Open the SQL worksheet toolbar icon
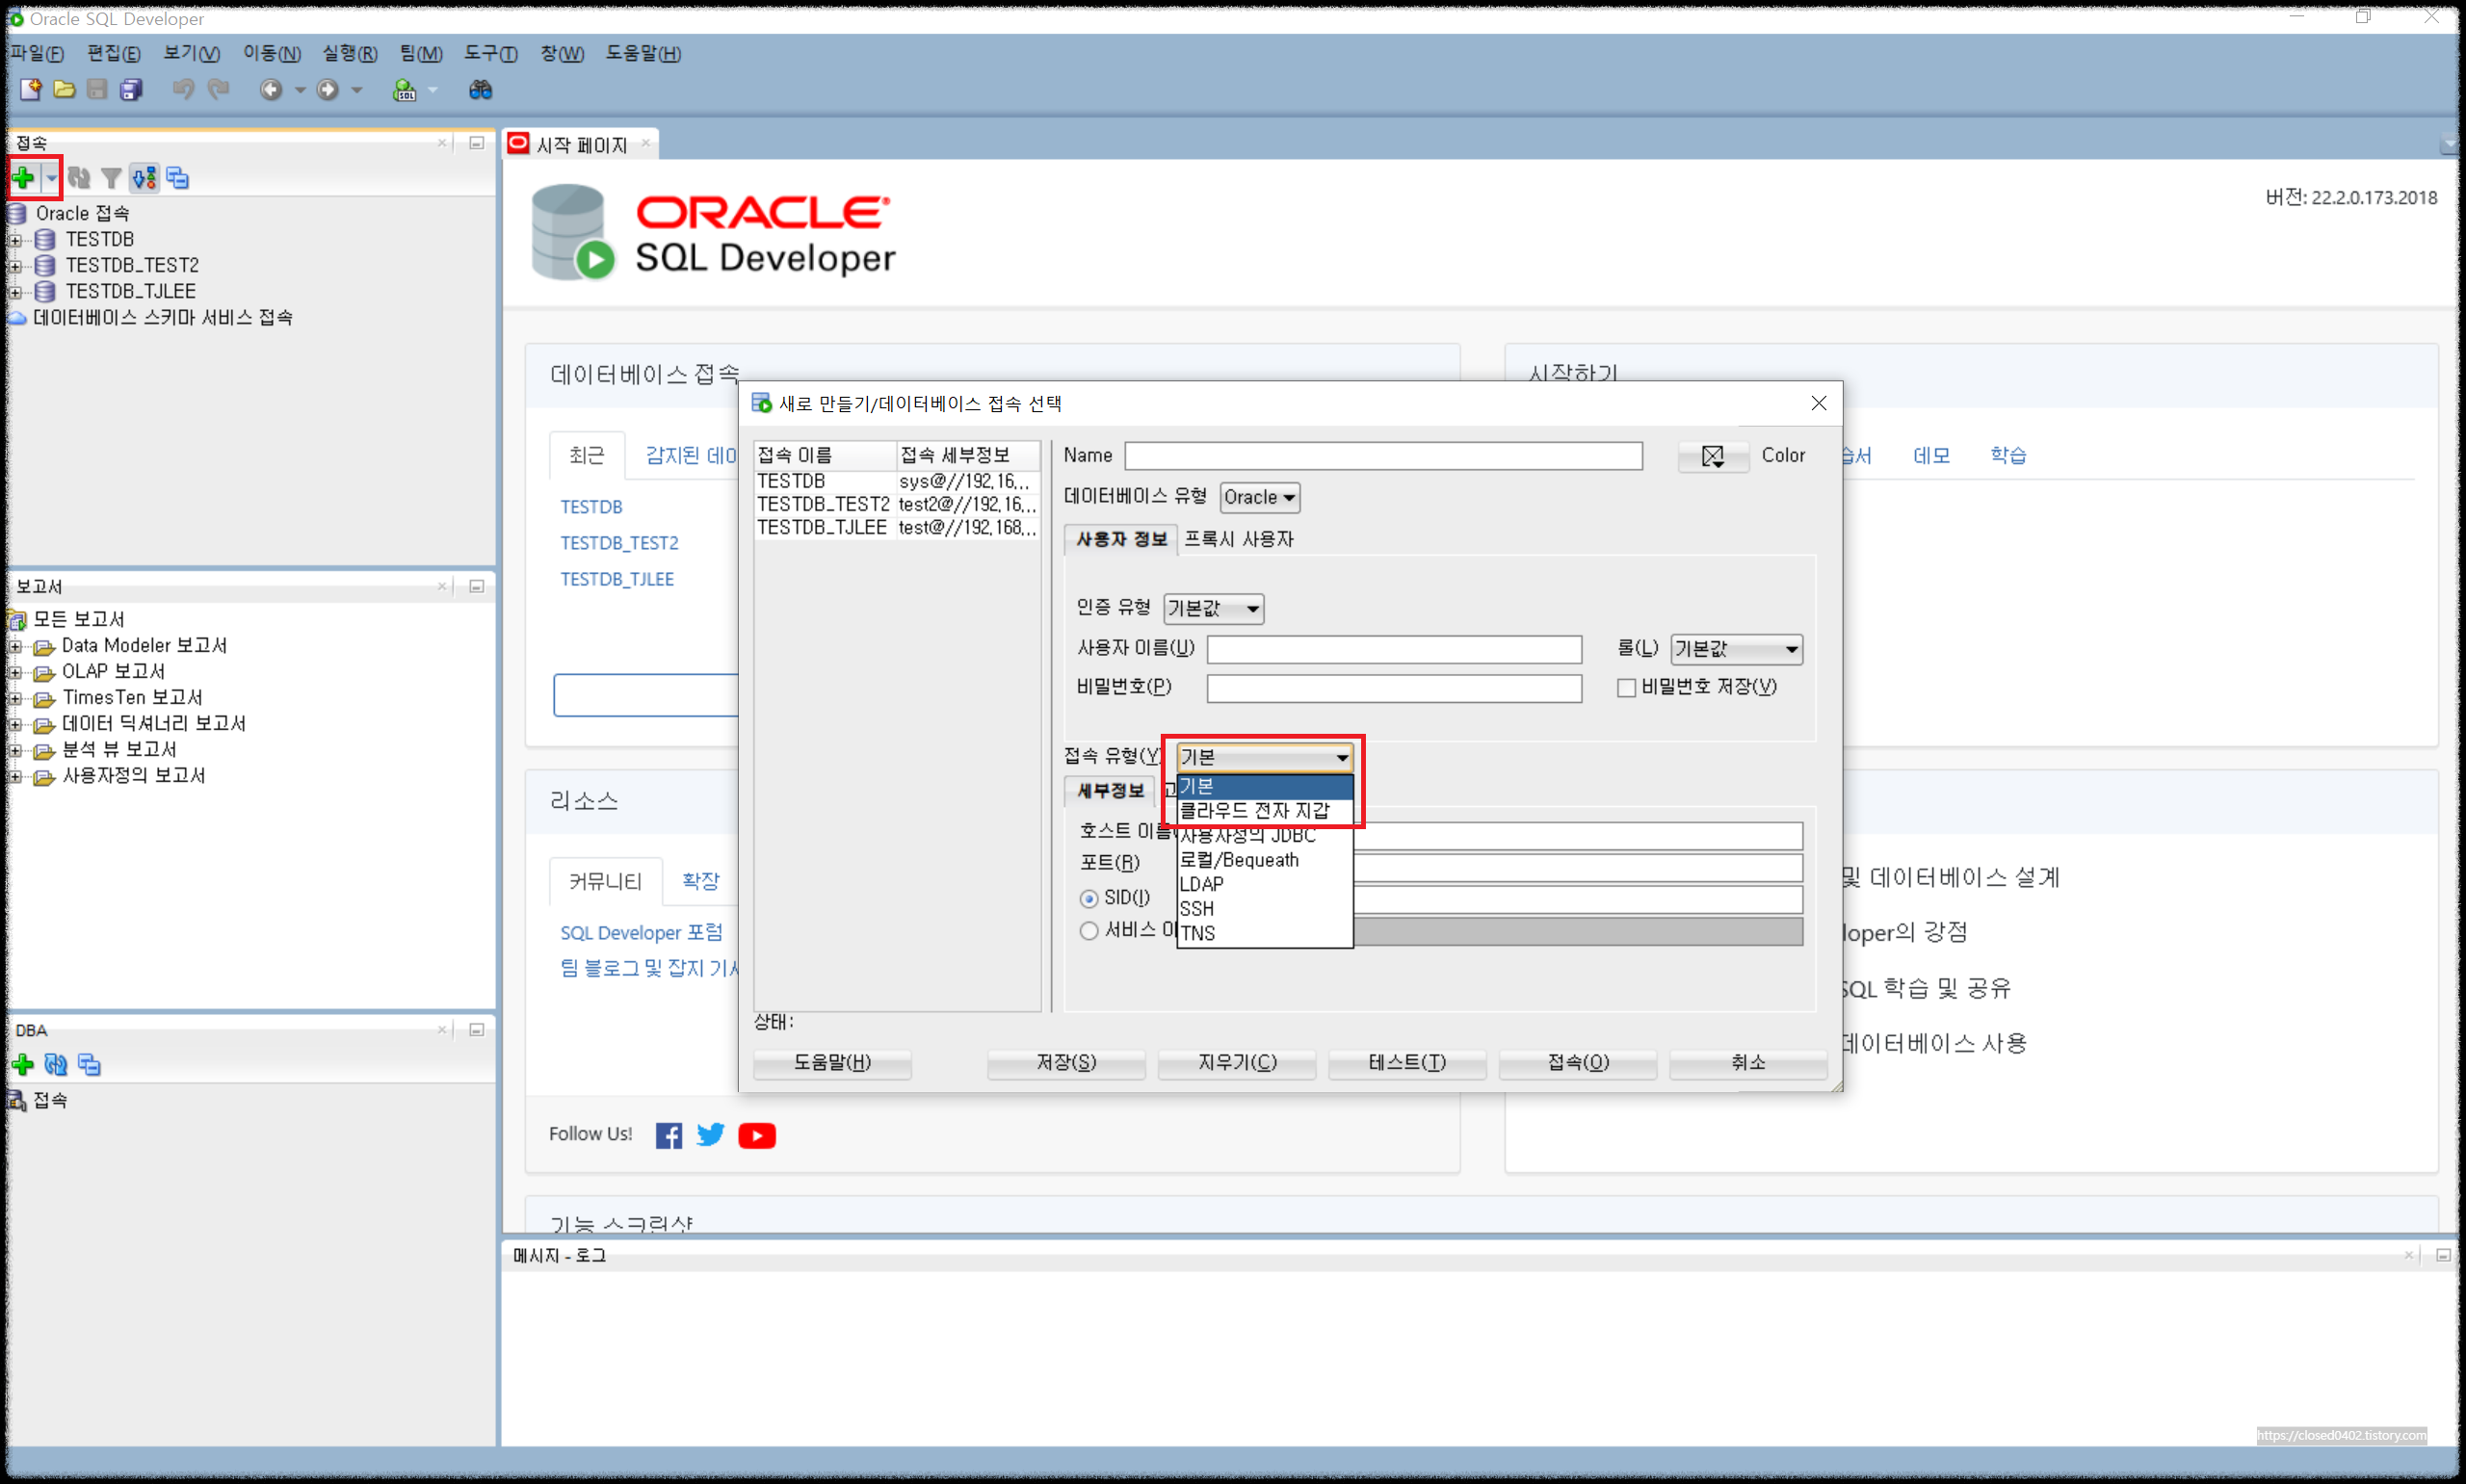 (404, 90)
